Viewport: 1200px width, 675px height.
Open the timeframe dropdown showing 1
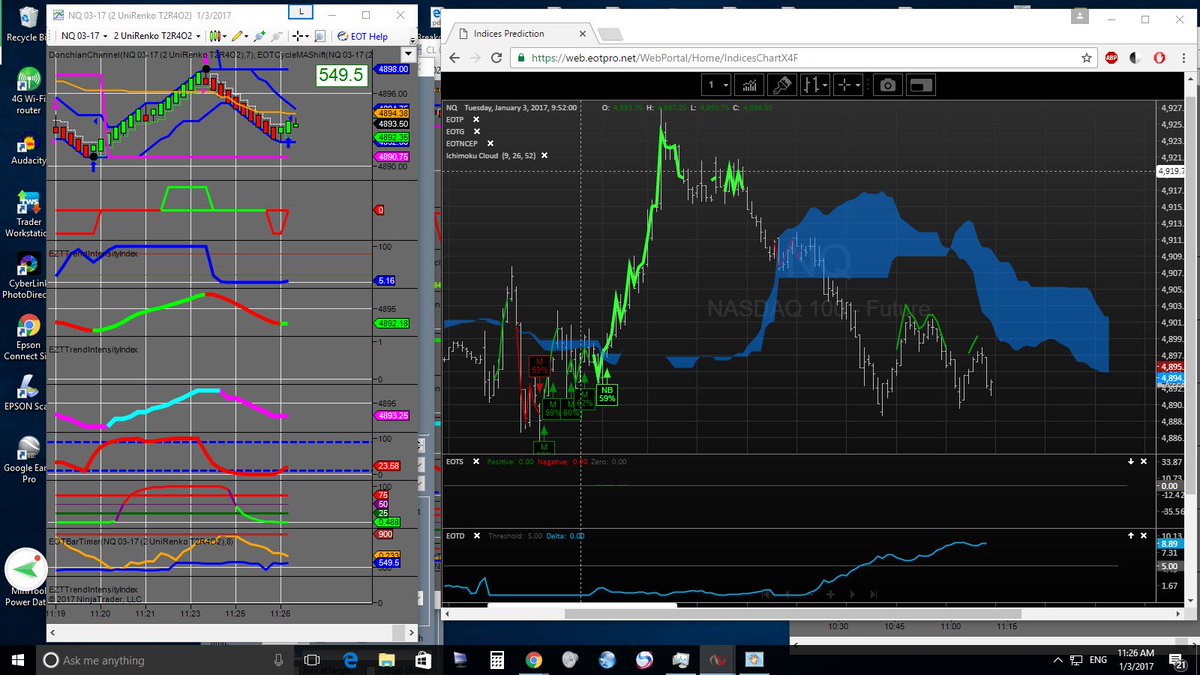(716, 85)
